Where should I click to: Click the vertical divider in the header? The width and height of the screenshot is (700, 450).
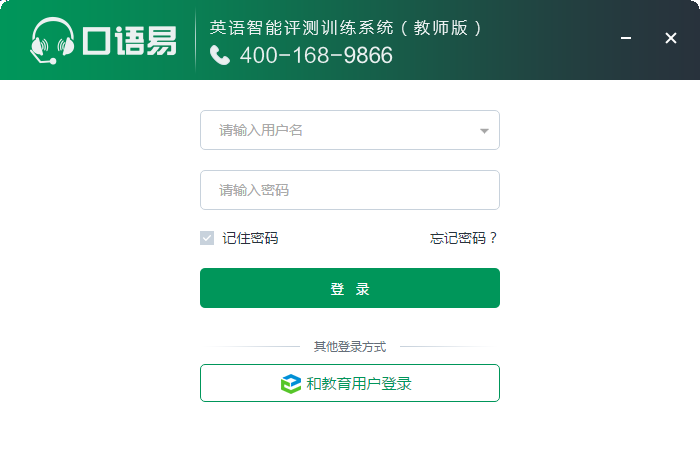coord(195,40)
